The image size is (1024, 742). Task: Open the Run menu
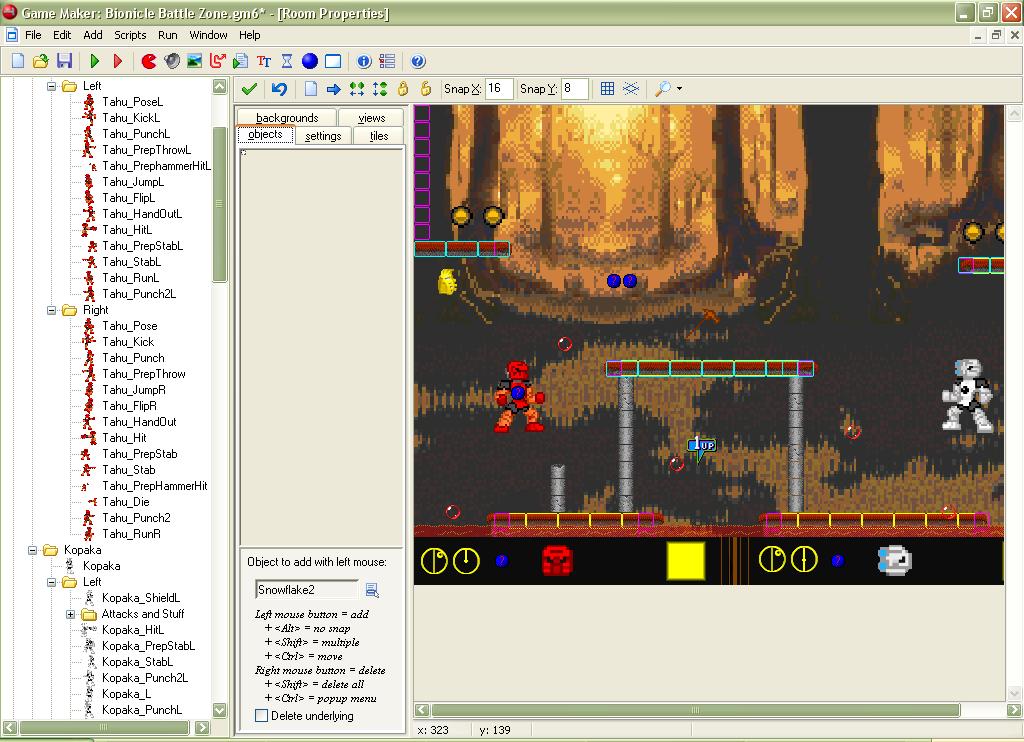pyautogui.click(x=167, y=35)
